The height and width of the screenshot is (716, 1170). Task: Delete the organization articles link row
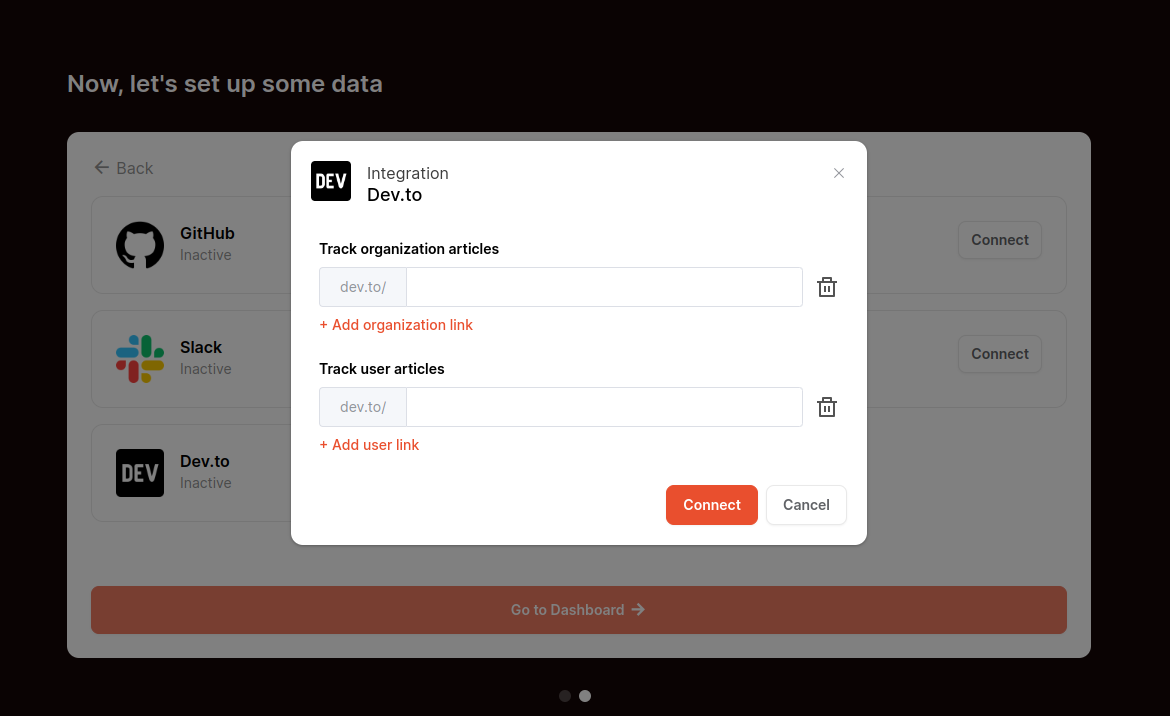coord(827,287)
